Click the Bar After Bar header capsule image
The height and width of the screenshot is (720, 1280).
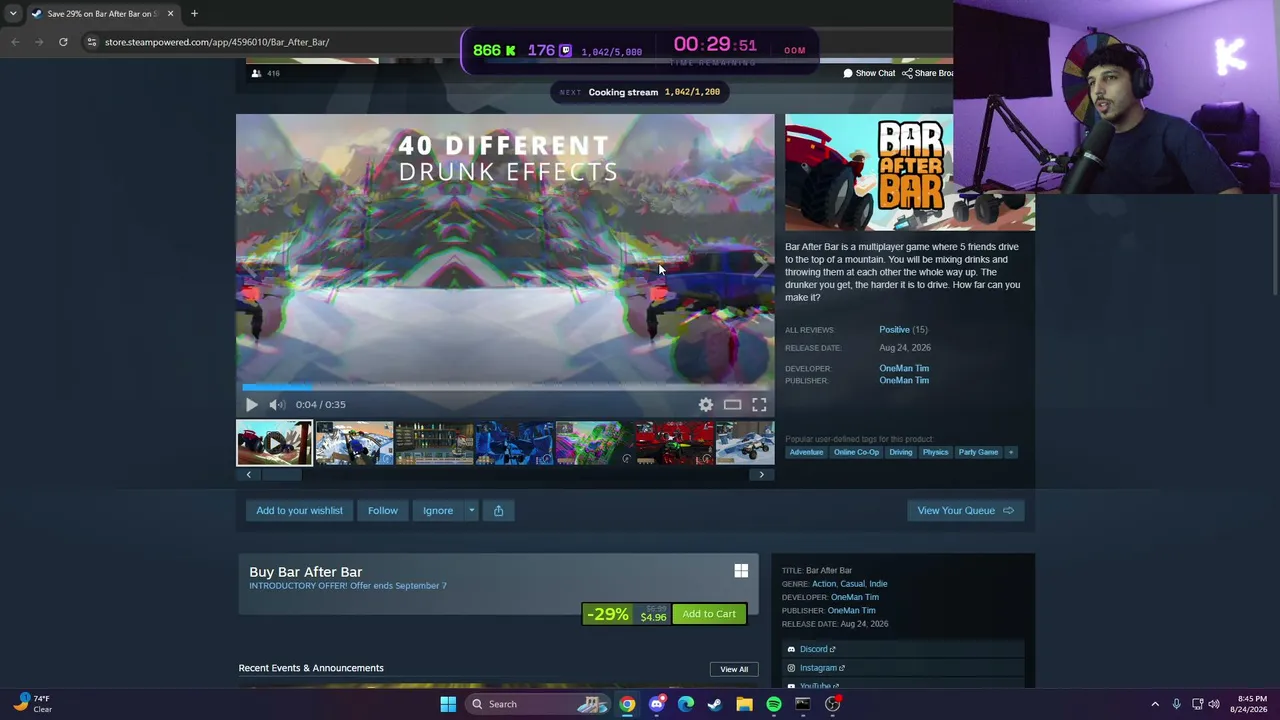coord(909,172)
